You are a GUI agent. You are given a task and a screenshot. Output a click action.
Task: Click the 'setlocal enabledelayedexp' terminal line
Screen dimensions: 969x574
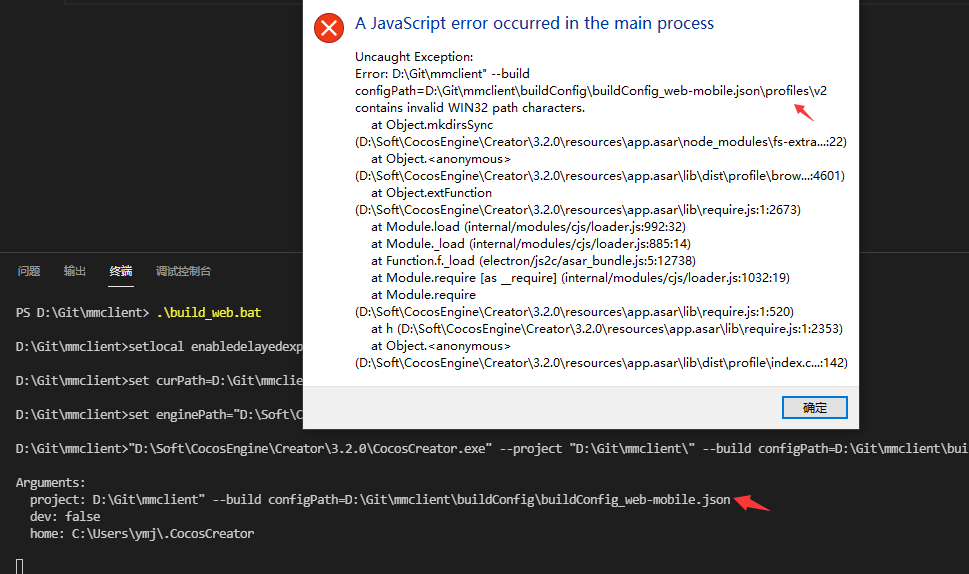pyautogui.click(x=159, y=347)
